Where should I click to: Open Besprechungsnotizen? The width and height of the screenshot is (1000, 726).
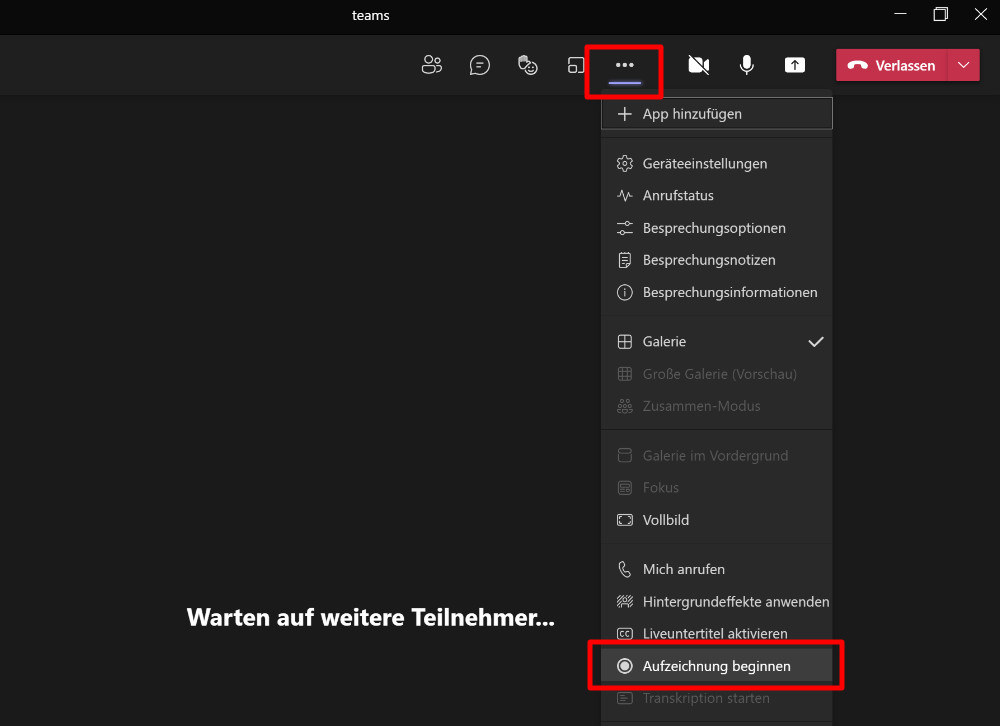[x=717, y=260]
